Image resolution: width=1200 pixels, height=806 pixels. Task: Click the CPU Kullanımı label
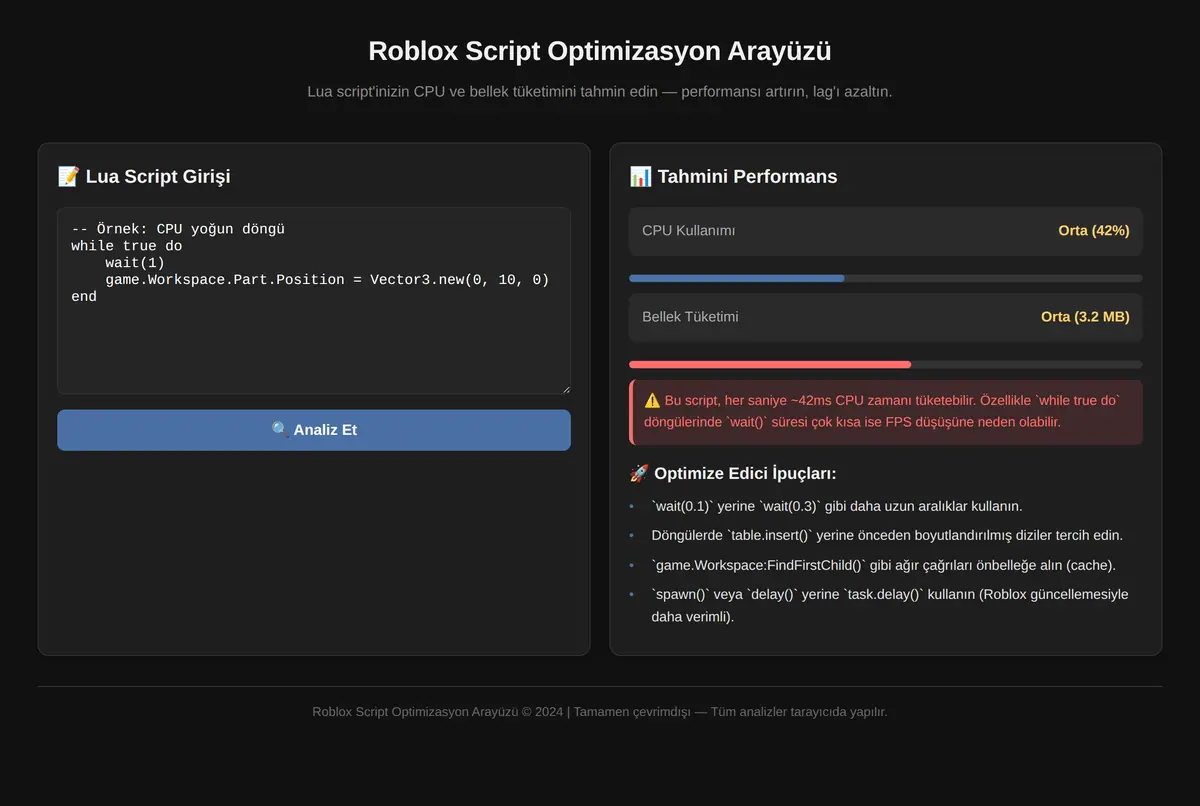[x=688, y=231]
